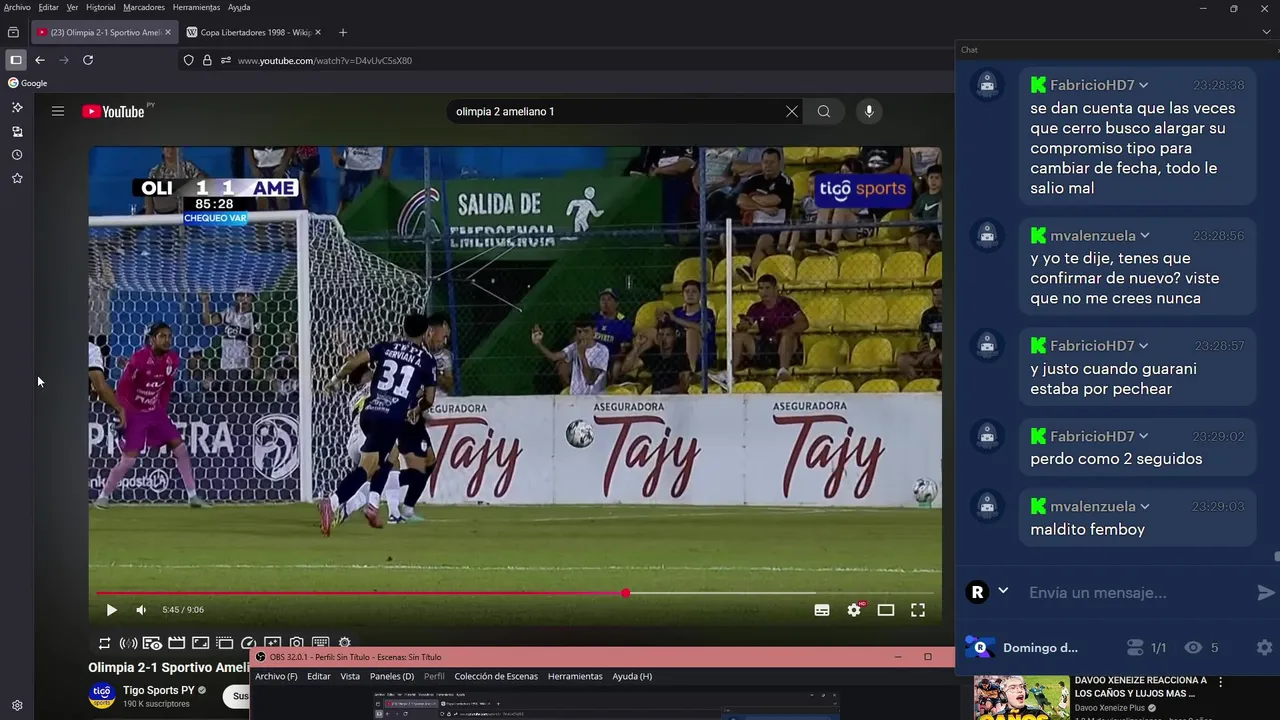Open three-dot menu of DAVOO XENEIZE video

pos(1220,683)
